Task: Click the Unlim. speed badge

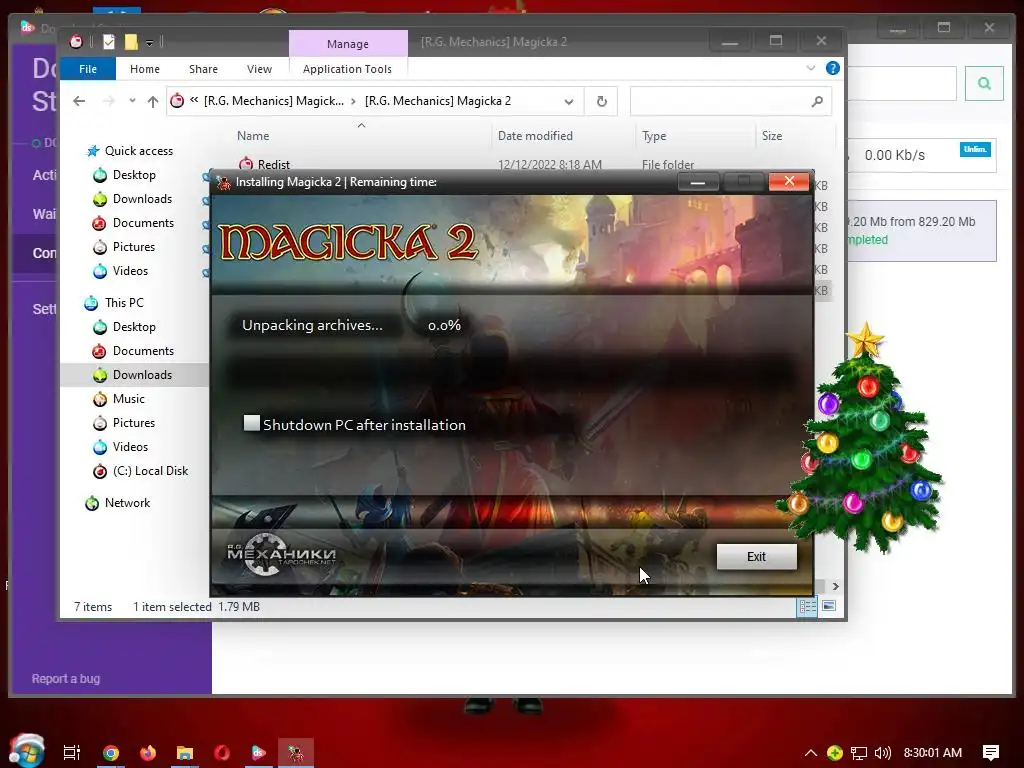Action: click(975, 150)
